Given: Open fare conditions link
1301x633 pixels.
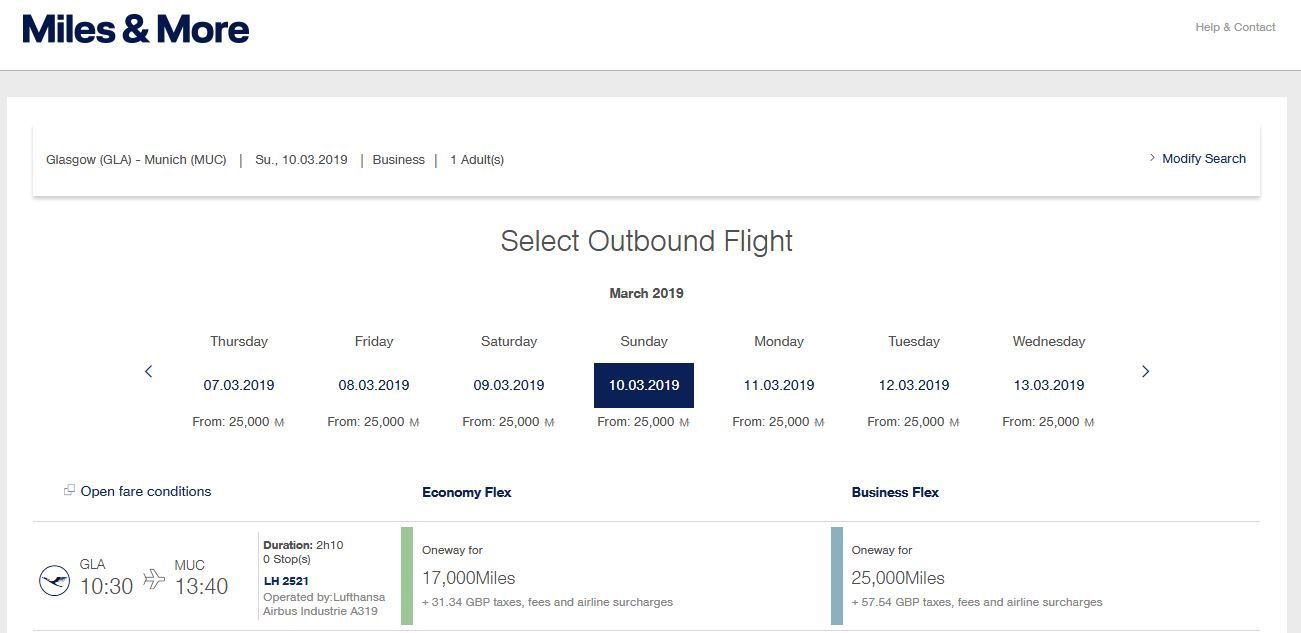Looking at the screenshot, I should coord(146,491).
